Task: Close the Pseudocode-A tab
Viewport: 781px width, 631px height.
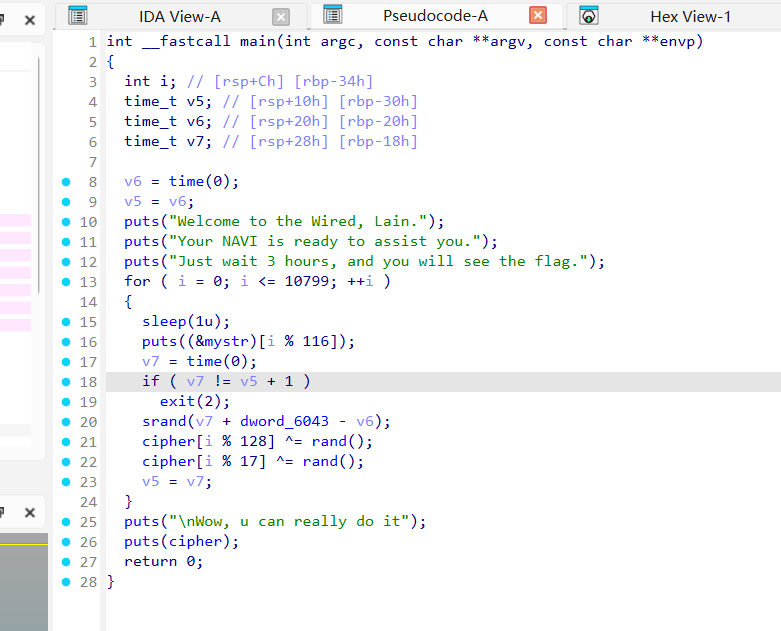Action: tap(538, 16)
